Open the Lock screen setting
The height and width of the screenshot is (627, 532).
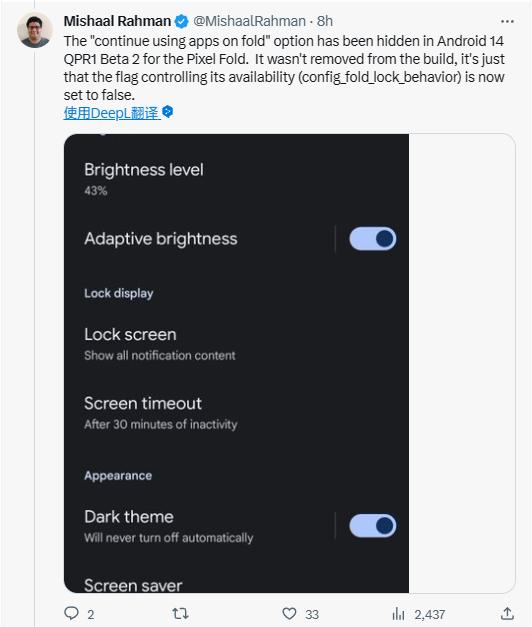[236, 344]
